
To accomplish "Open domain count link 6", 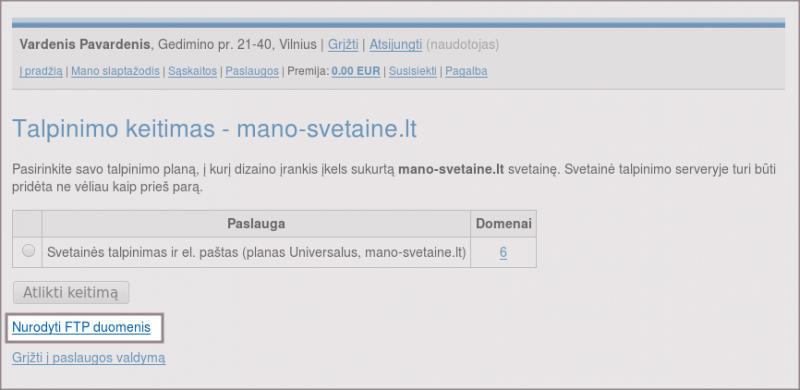I will coord(503,253).
